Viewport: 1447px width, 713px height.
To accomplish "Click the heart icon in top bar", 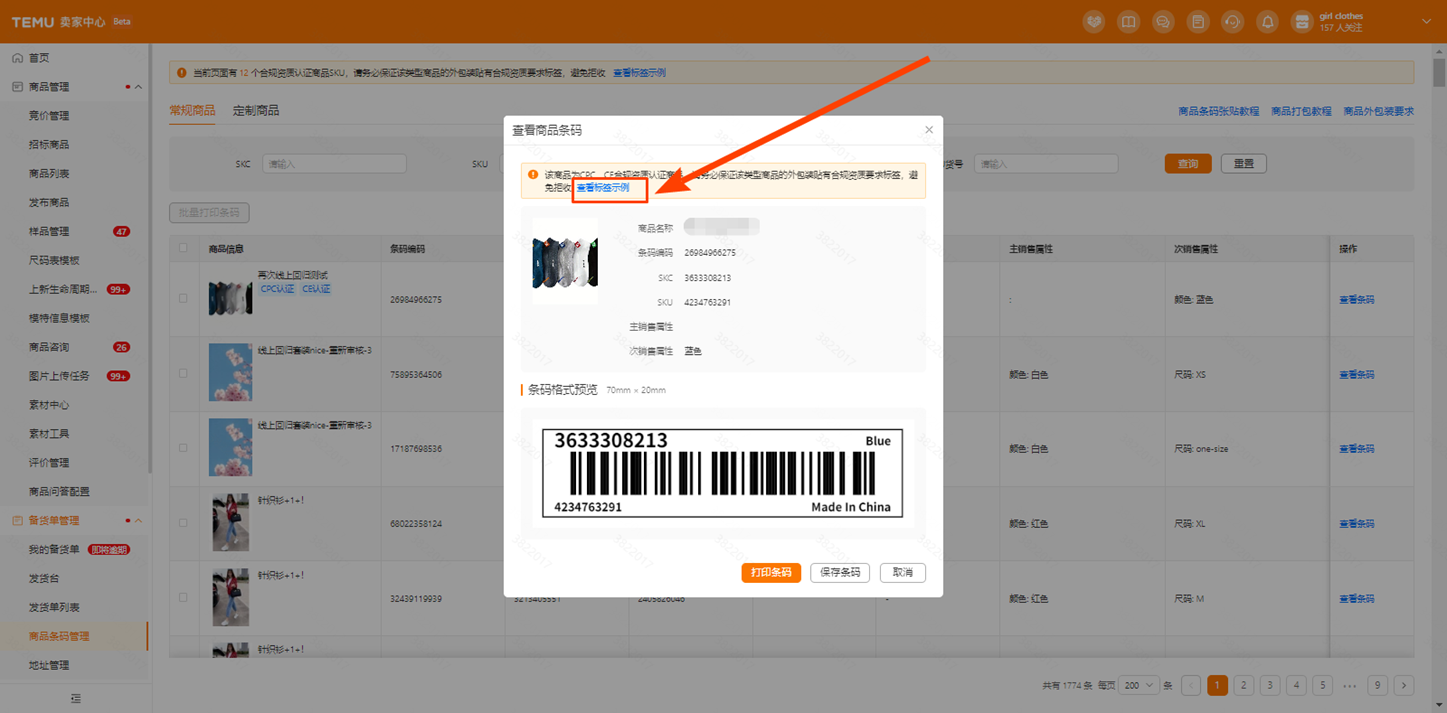I will [x=1094, y=22].
